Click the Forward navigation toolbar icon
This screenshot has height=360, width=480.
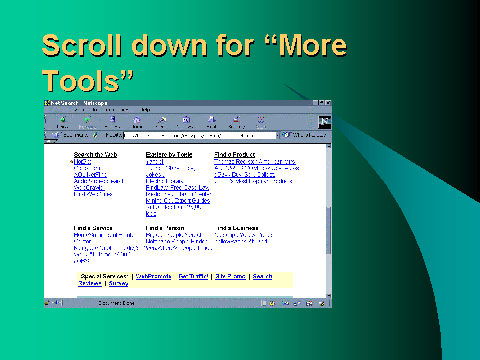[x=87, y=120]
